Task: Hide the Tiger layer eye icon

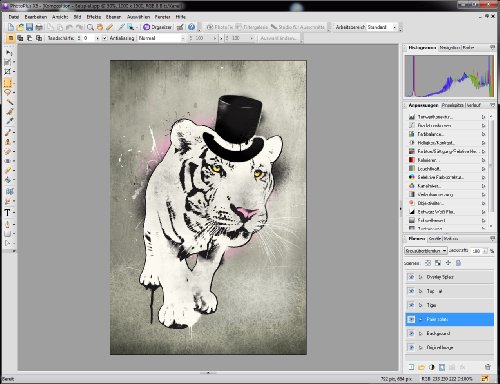Action: click(411, 305)
